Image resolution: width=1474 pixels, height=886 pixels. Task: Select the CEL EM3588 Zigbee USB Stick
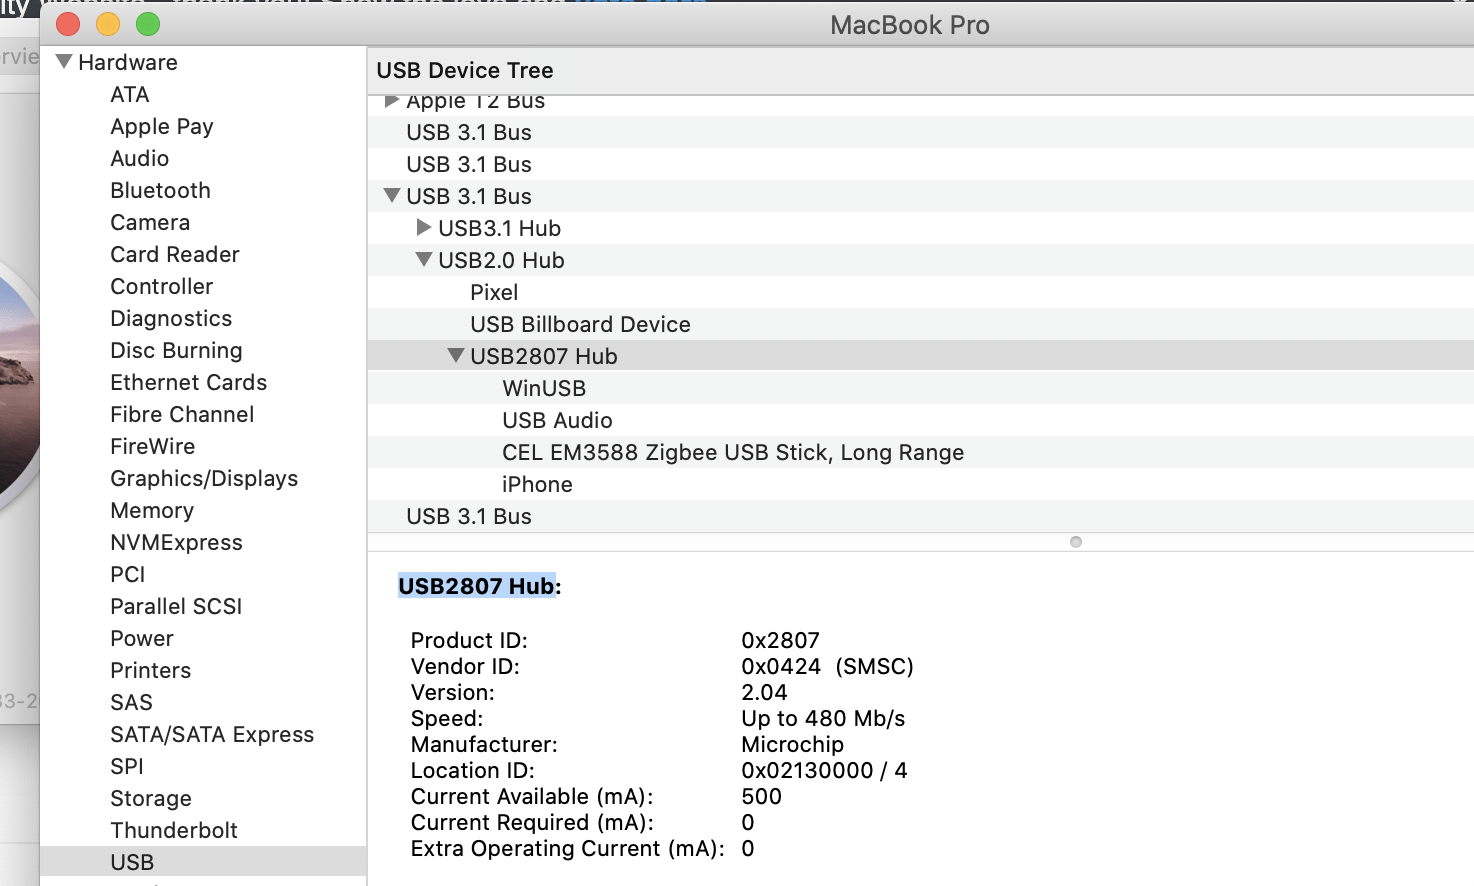[x=732, y=452]
